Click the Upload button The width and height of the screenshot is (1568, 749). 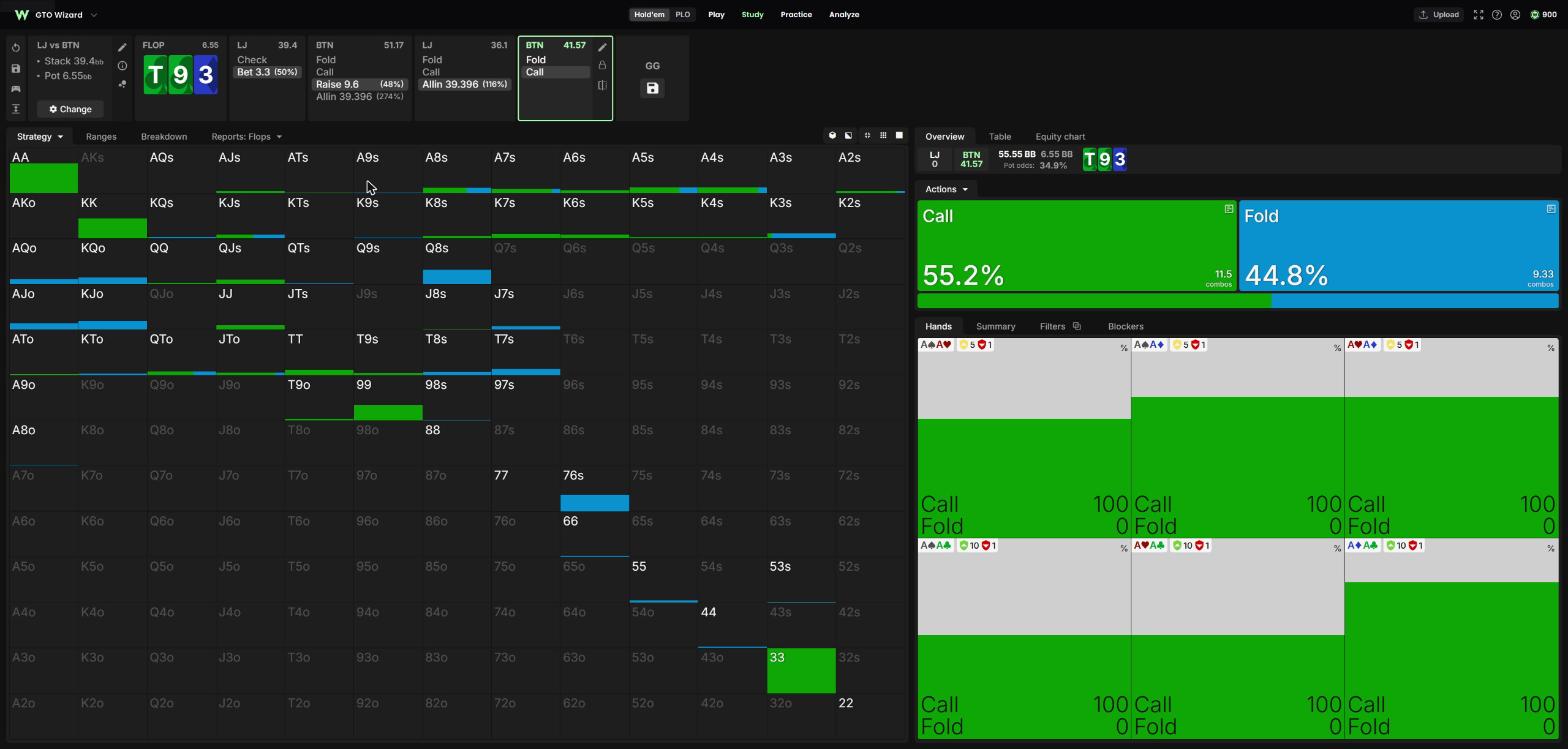tap(1438, 15)
